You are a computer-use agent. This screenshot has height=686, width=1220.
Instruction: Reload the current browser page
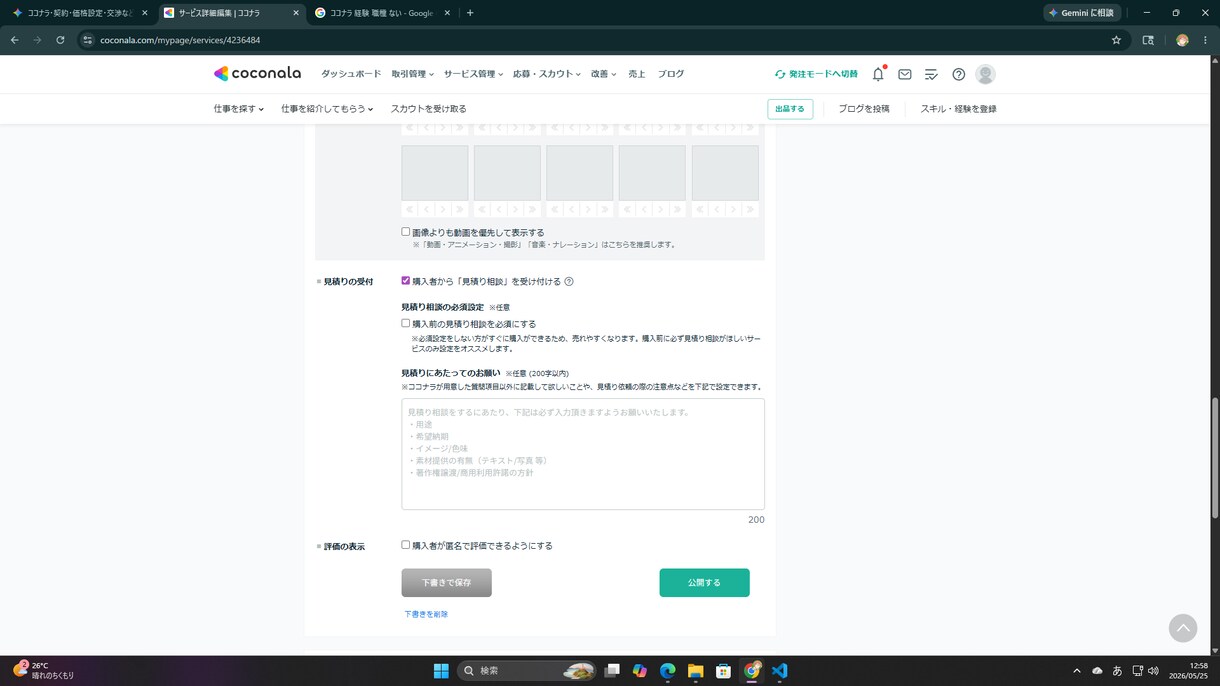[60, 40]
